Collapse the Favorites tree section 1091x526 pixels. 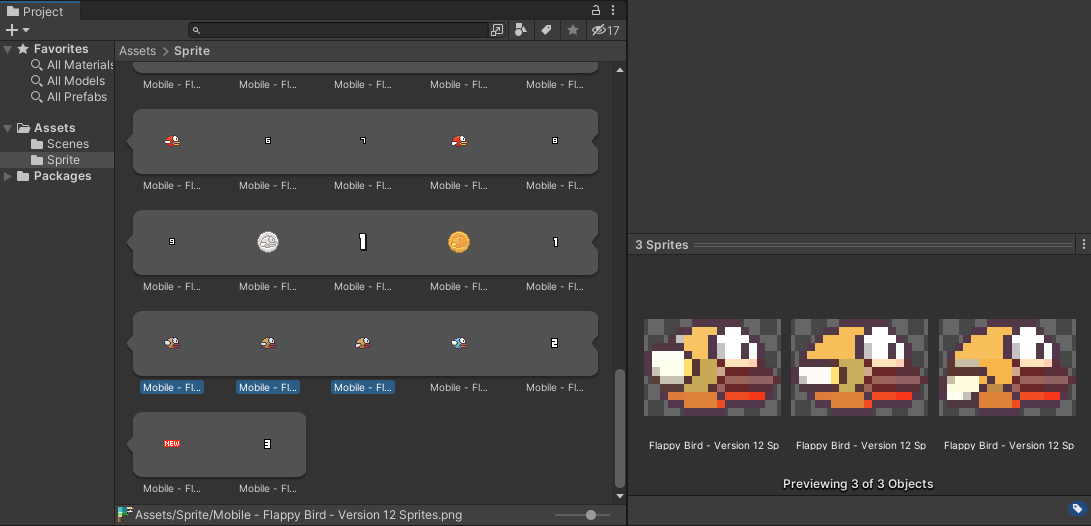pos(8,49)
